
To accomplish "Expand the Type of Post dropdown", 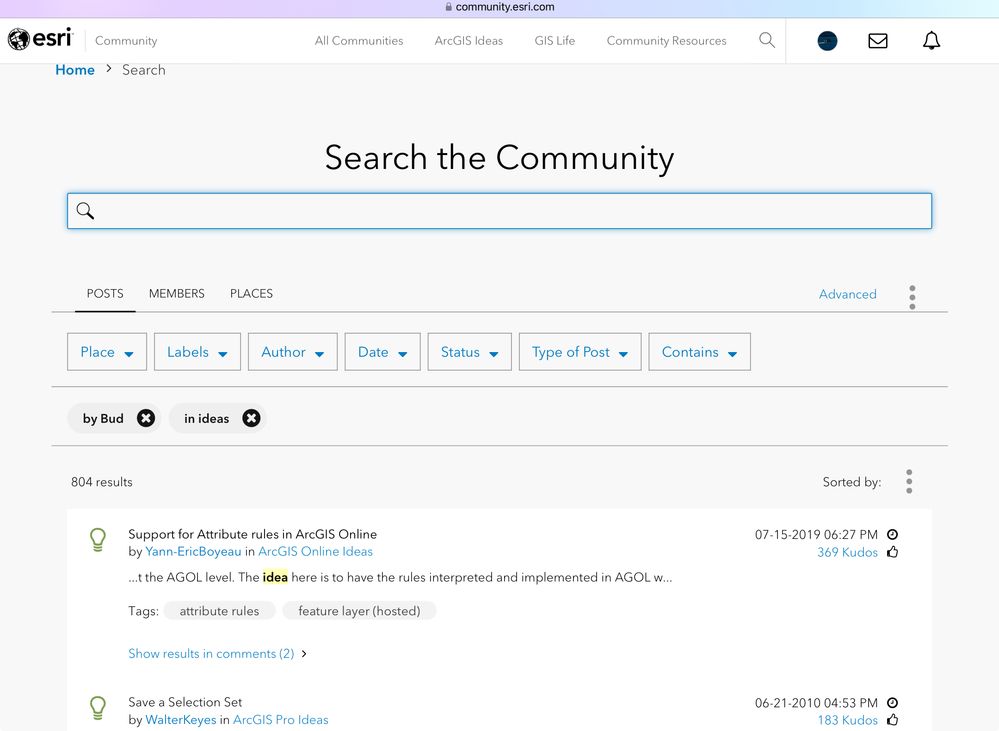I will pyautogui.click(x=580, y=352).
